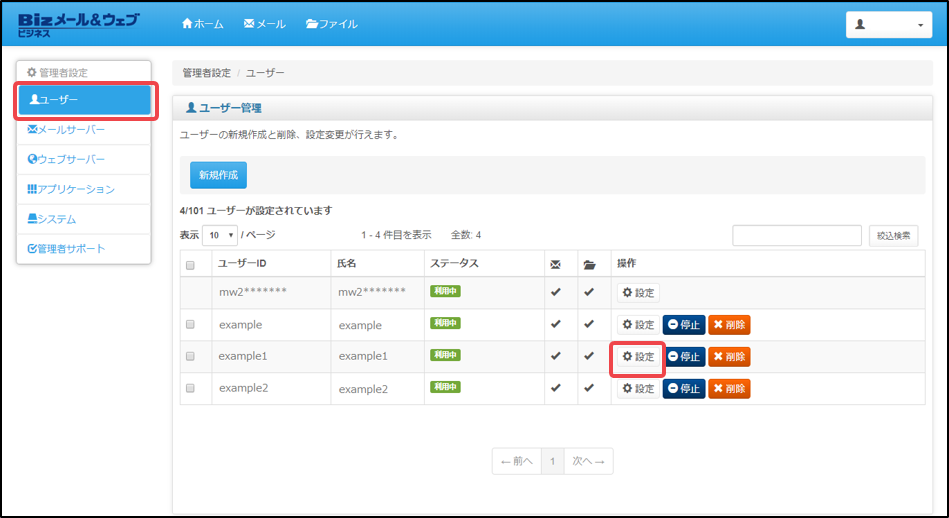Stop the example2 user account

(x=684, y=388)
